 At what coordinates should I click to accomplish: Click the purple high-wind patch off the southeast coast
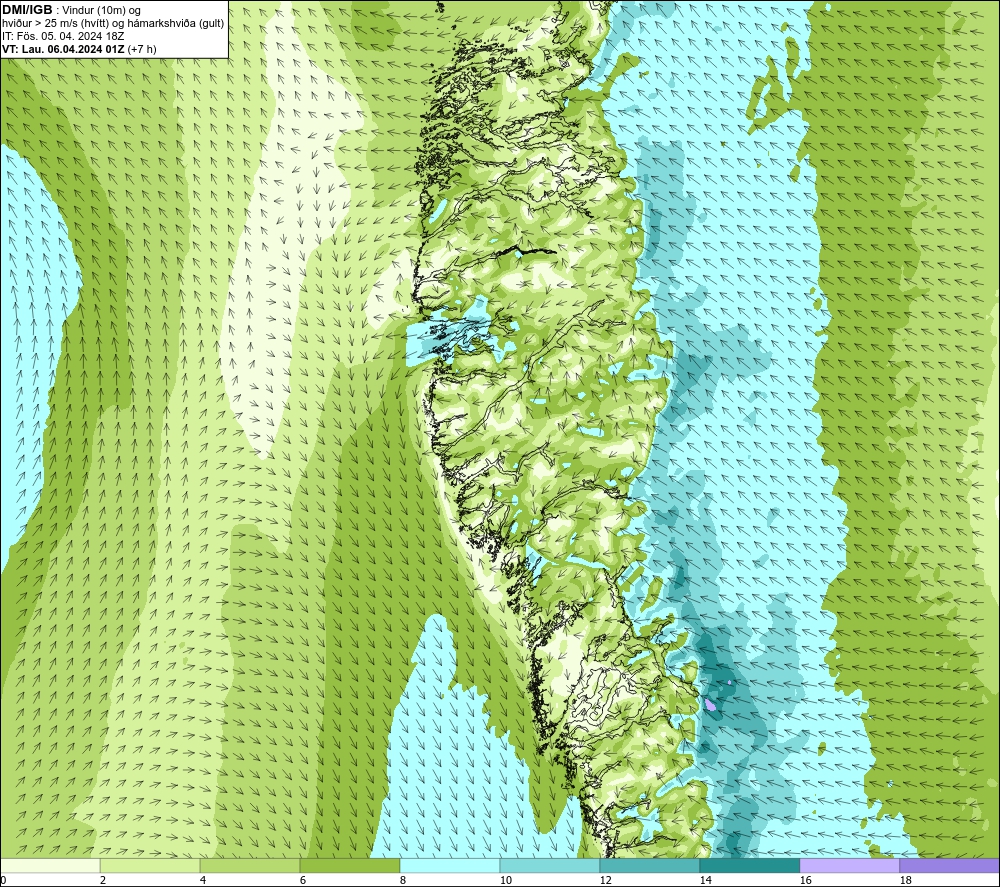pos(710,705)
